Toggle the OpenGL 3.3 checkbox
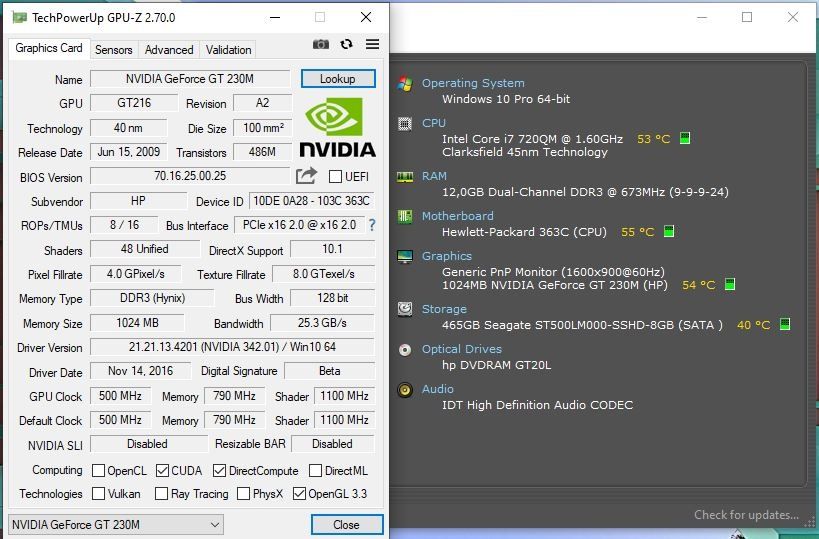The width and height of the screenshot is (819, 539). 299,494
